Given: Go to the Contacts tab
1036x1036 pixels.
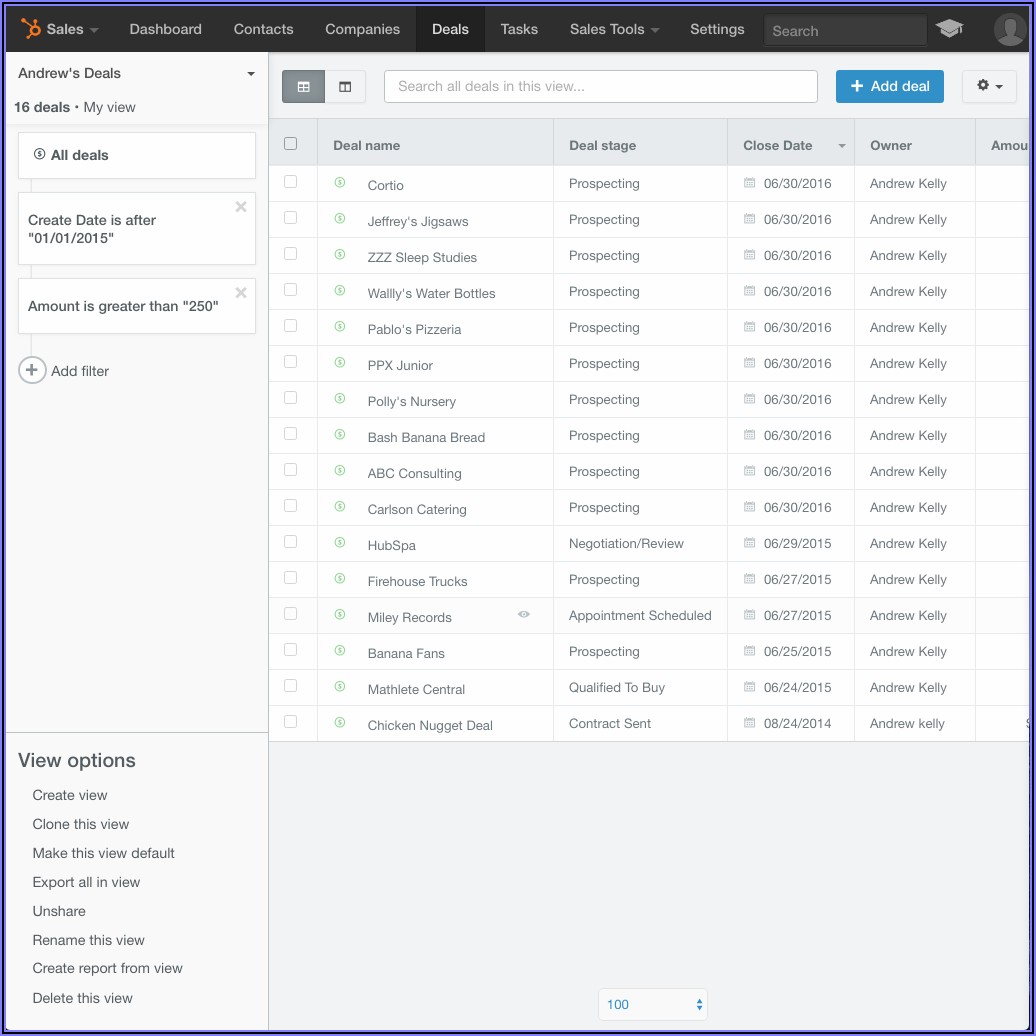Looking at the screenshot, I should point(263,29).
